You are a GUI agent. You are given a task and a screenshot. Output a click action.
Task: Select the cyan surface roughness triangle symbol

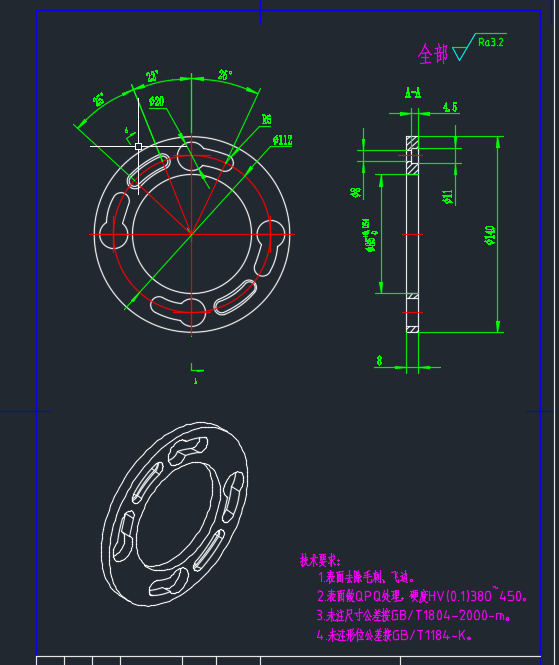(463, 49)
